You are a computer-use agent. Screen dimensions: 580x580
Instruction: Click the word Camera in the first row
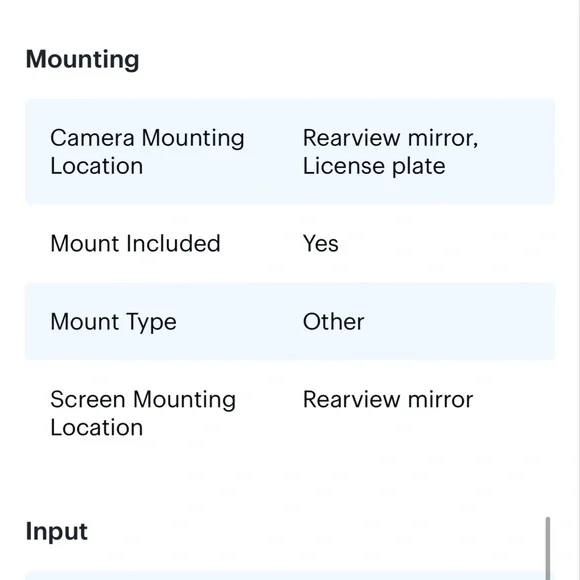(x=92, y=138)
